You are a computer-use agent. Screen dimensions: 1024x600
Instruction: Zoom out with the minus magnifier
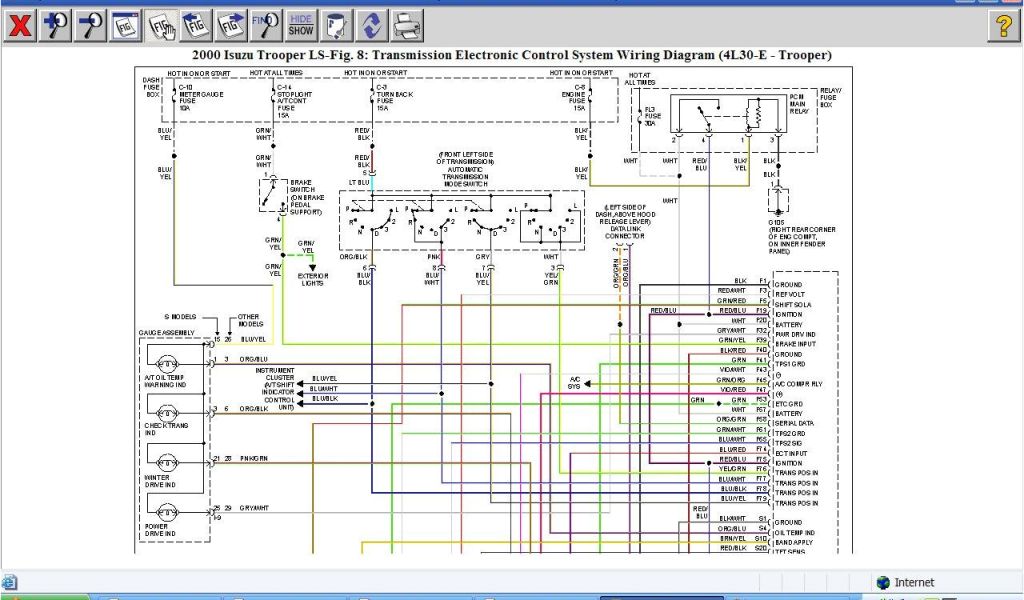91,25
